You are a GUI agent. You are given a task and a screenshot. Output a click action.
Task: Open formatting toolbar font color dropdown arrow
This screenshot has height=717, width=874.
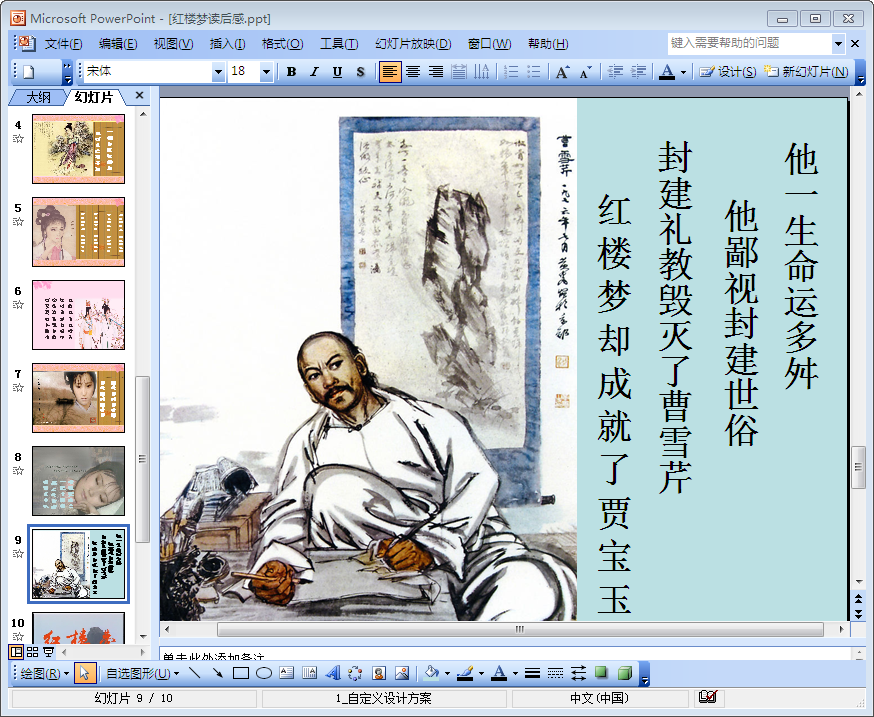[x=683, y=72]
